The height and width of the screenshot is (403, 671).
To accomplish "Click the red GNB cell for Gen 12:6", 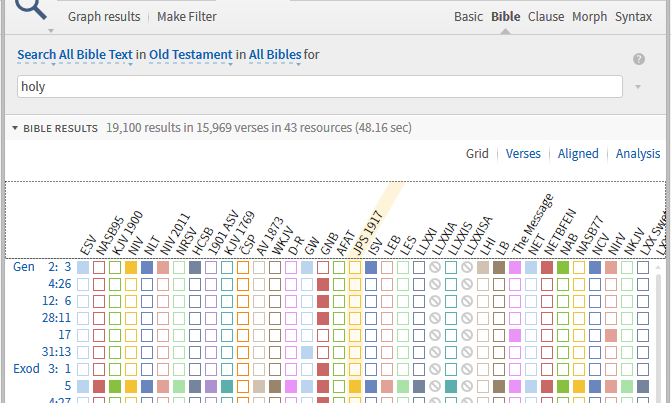I will click(323, 301).
